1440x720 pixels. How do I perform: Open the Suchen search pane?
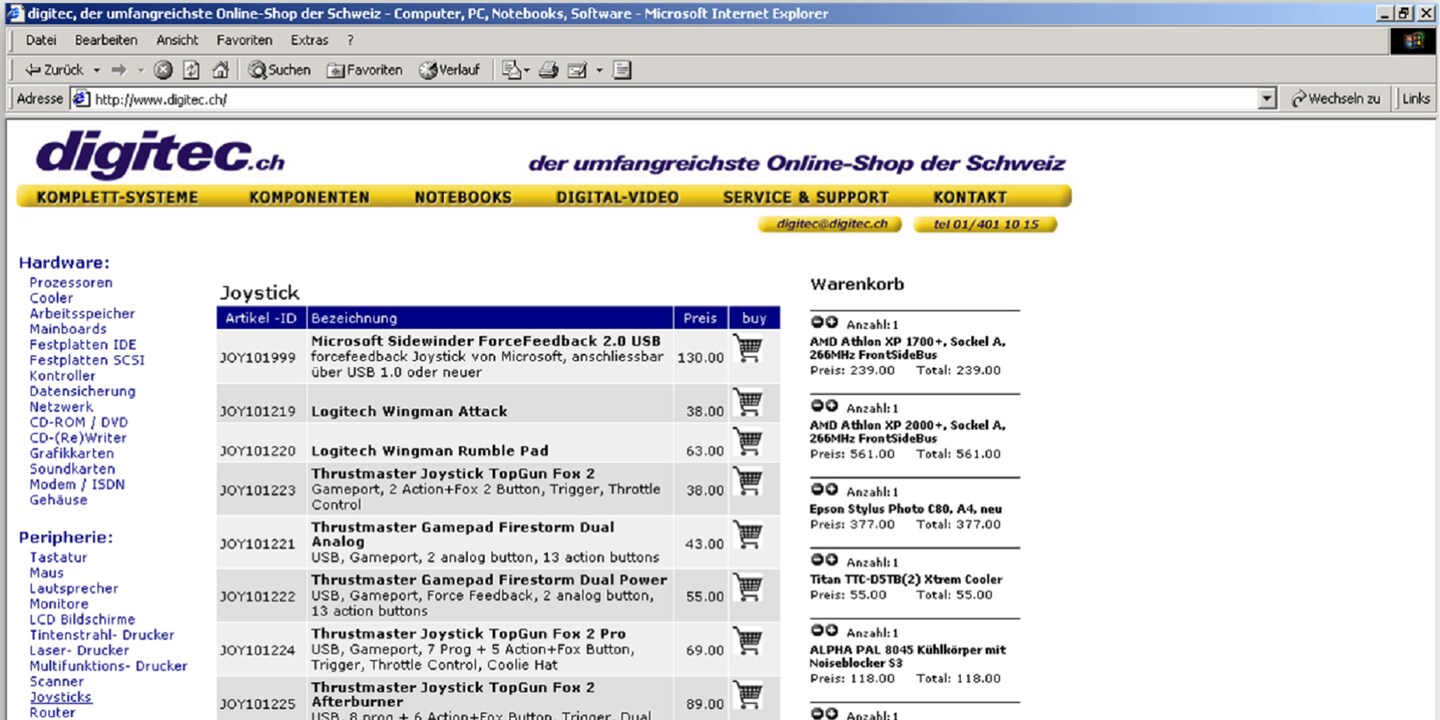point(280,70)
